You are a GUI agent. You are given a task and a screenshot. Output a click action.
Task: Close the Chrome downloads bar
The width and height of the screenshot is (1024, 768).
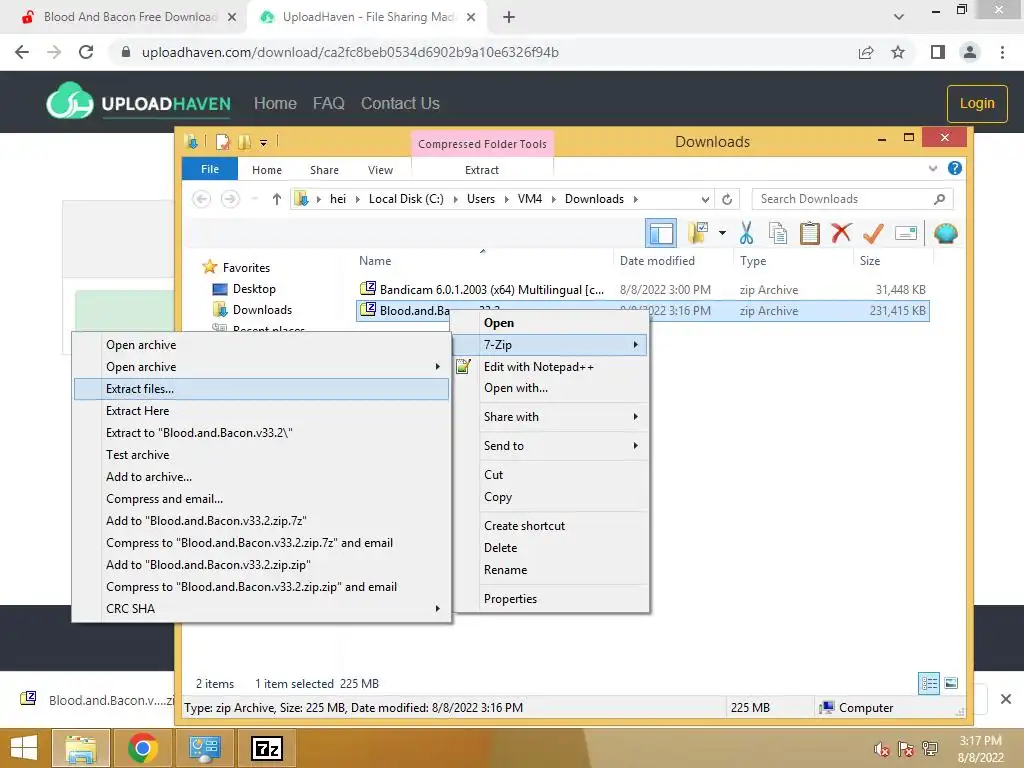point(1006,699)
